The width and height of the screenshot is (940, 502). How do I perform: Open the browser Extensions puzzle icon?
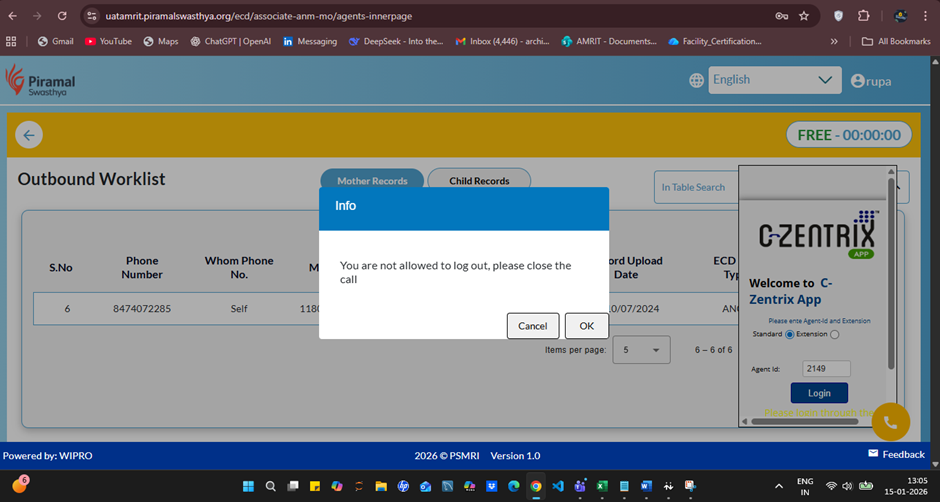[x=864, y=16]
